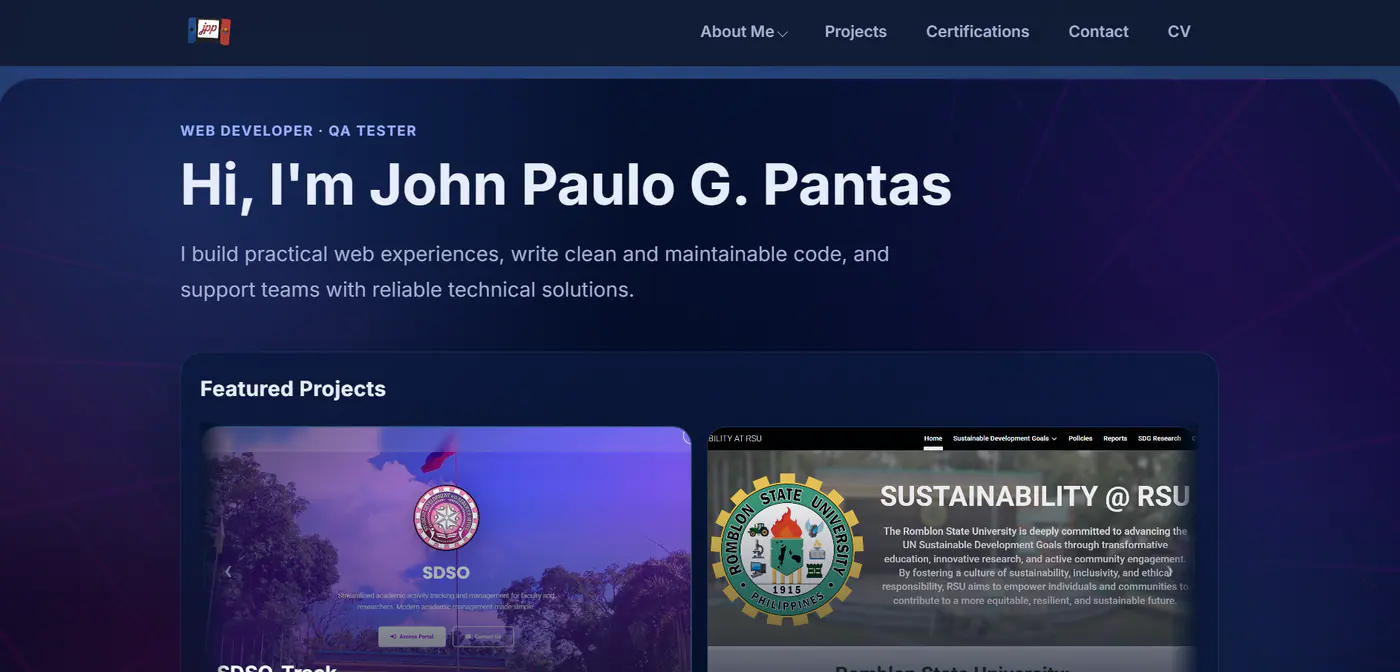Open the Projects page
The height and width of the screenshot is (672, 1400).
(x=855, y=32)
